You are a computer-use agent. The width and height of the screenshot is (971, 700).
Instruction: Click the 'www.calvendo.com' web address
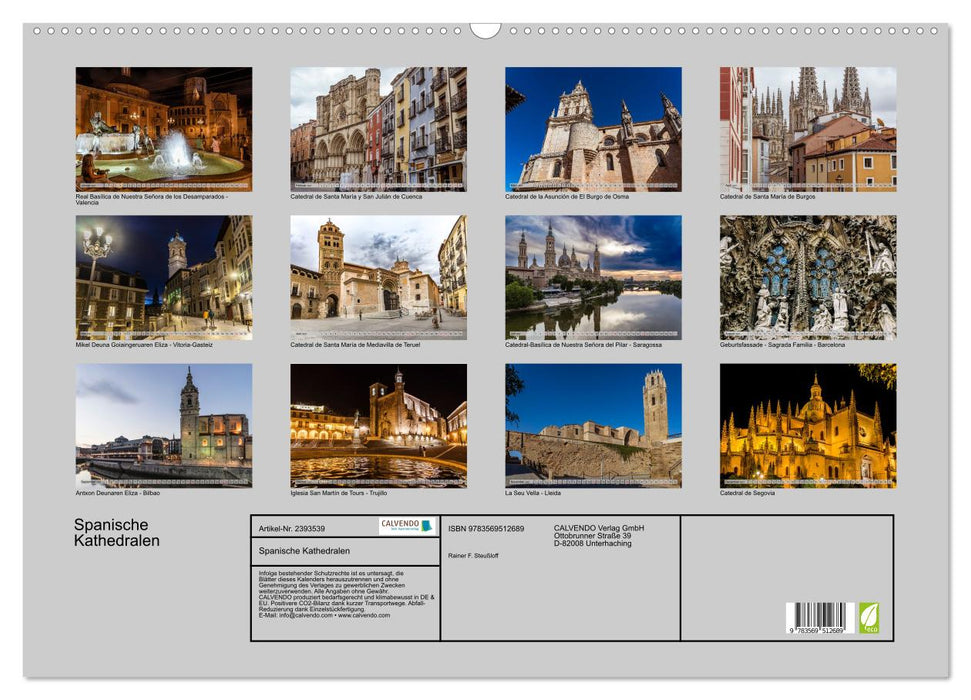tap(364, 616)
